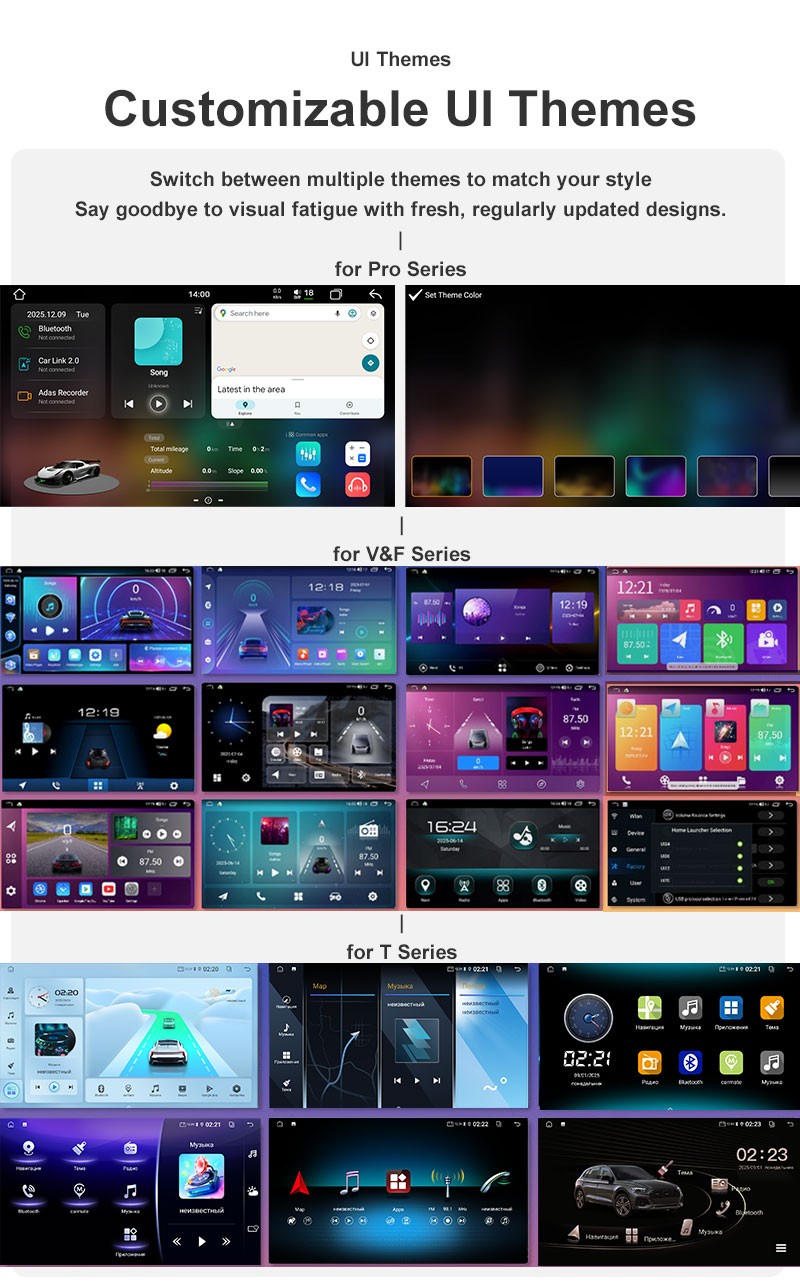Tap the blue Bluetooth app icon in the T Series grid
The image size is (800, 1282).
pyautogui.click(x=690, y=1062)
